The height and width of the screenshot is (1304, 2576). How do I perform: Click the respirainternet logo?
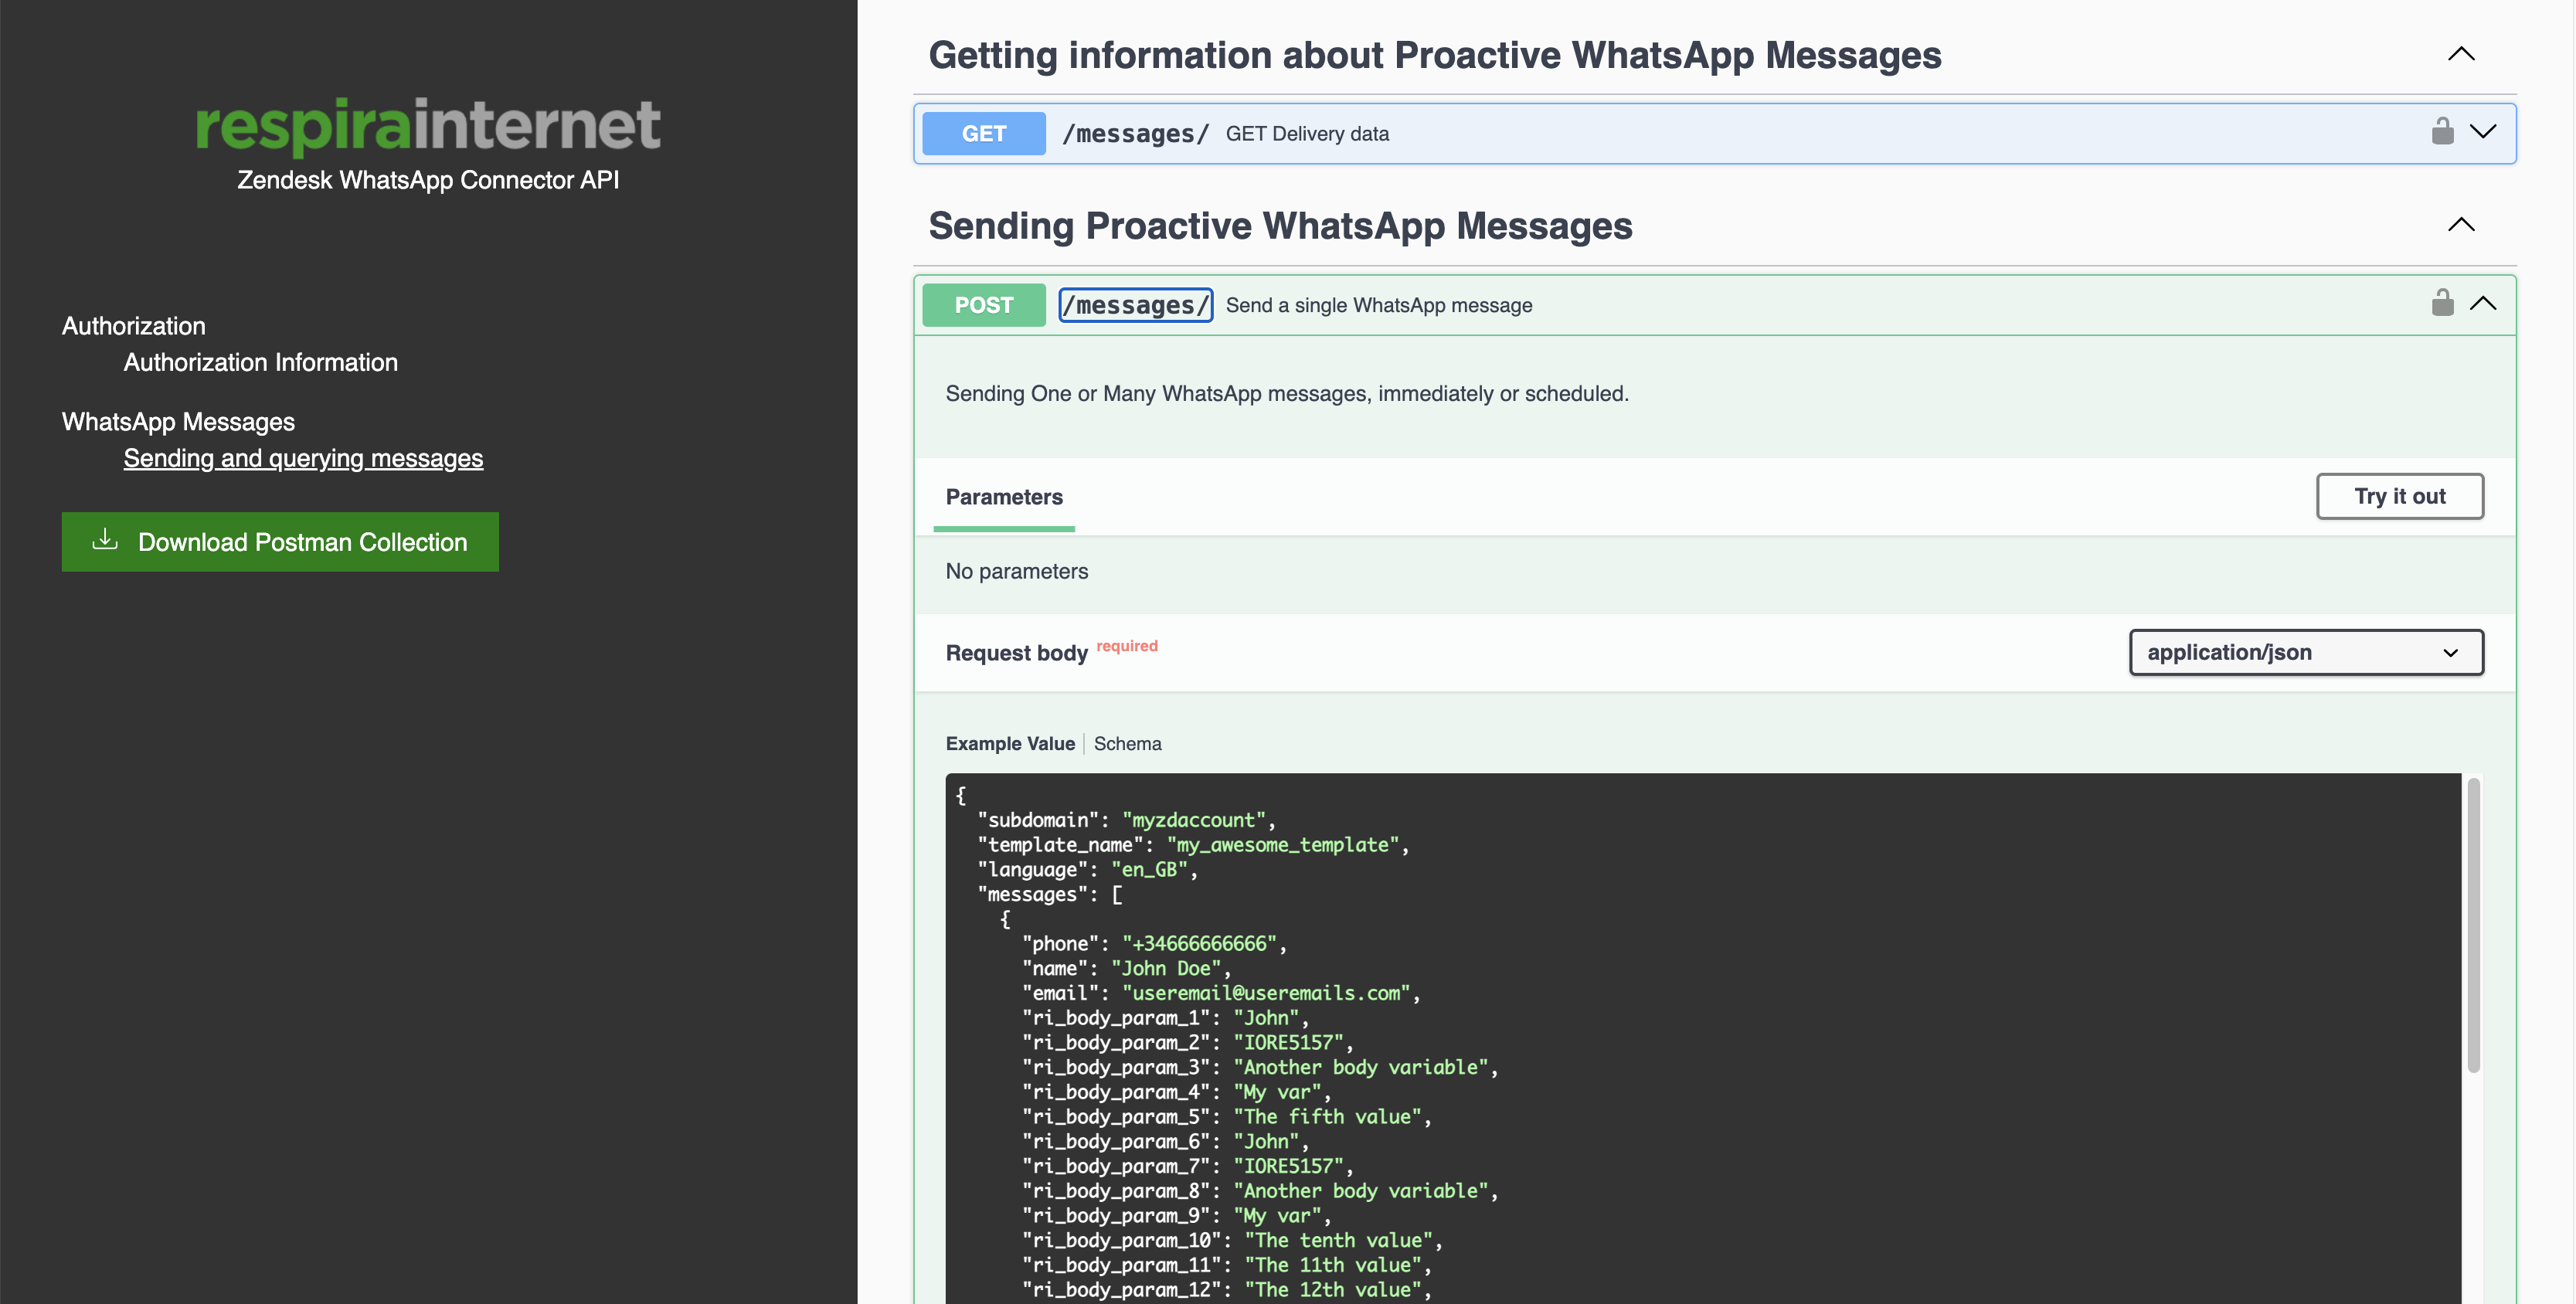pos(427,124)
